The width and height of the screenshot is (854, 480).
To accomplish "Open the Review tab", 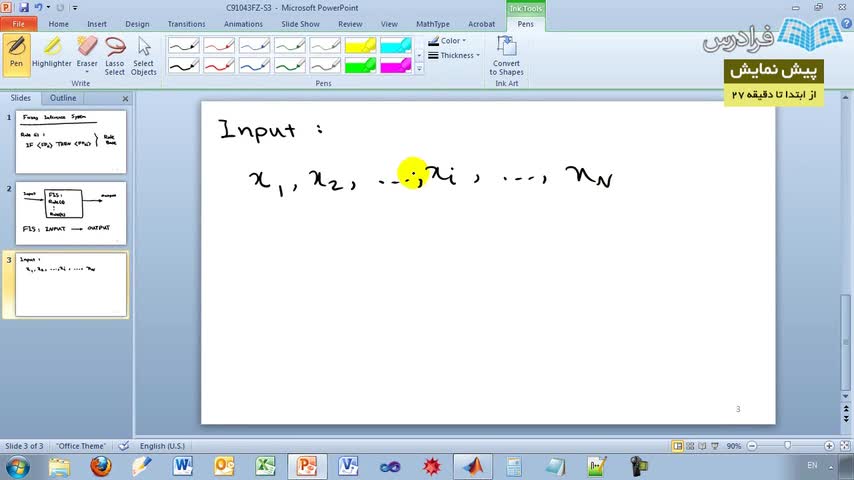I will [350, 24].
